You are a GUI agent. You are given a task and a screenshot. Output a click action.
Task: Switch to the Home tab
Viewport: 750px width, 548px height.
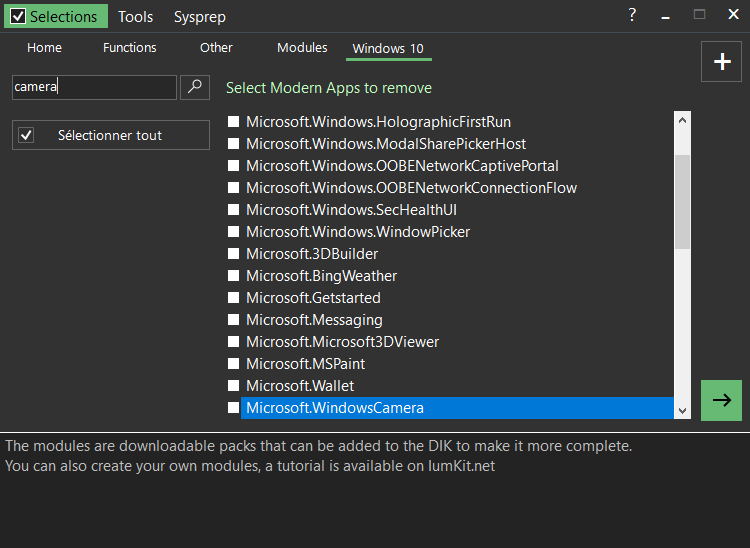(44, 48)
